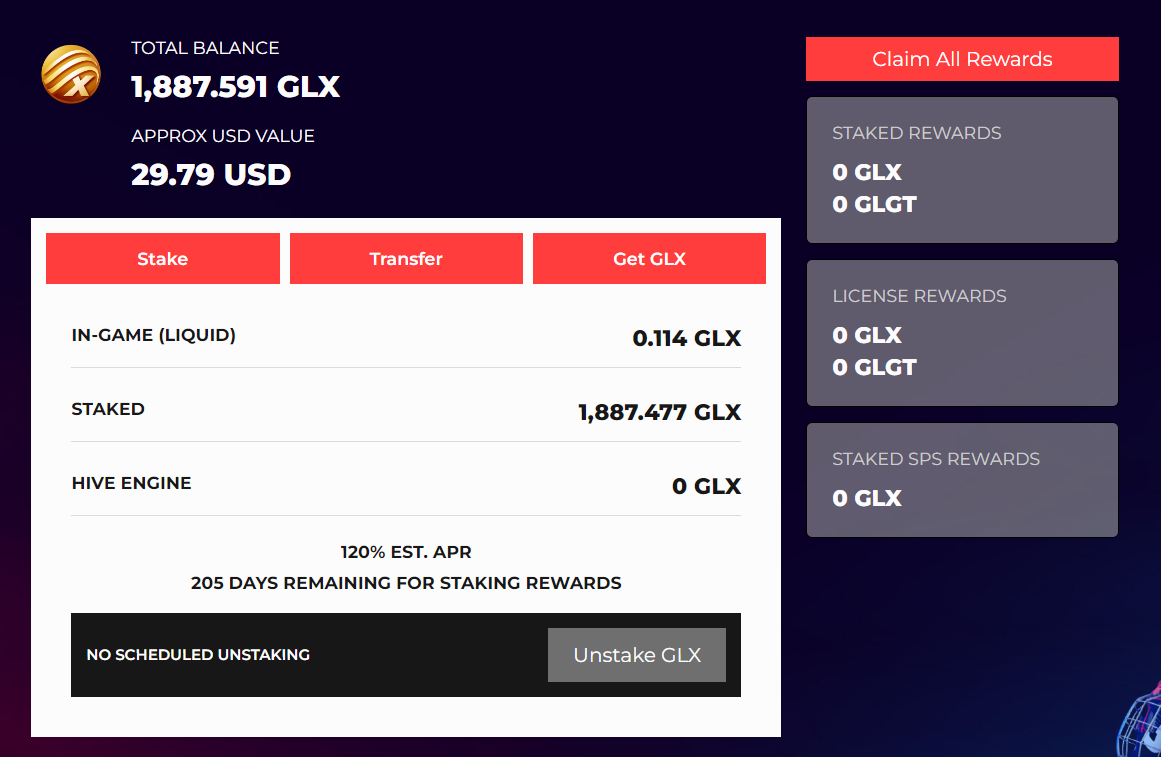
Task: Click the 0.114 GLX liquid amount
Action: [686, 338]
